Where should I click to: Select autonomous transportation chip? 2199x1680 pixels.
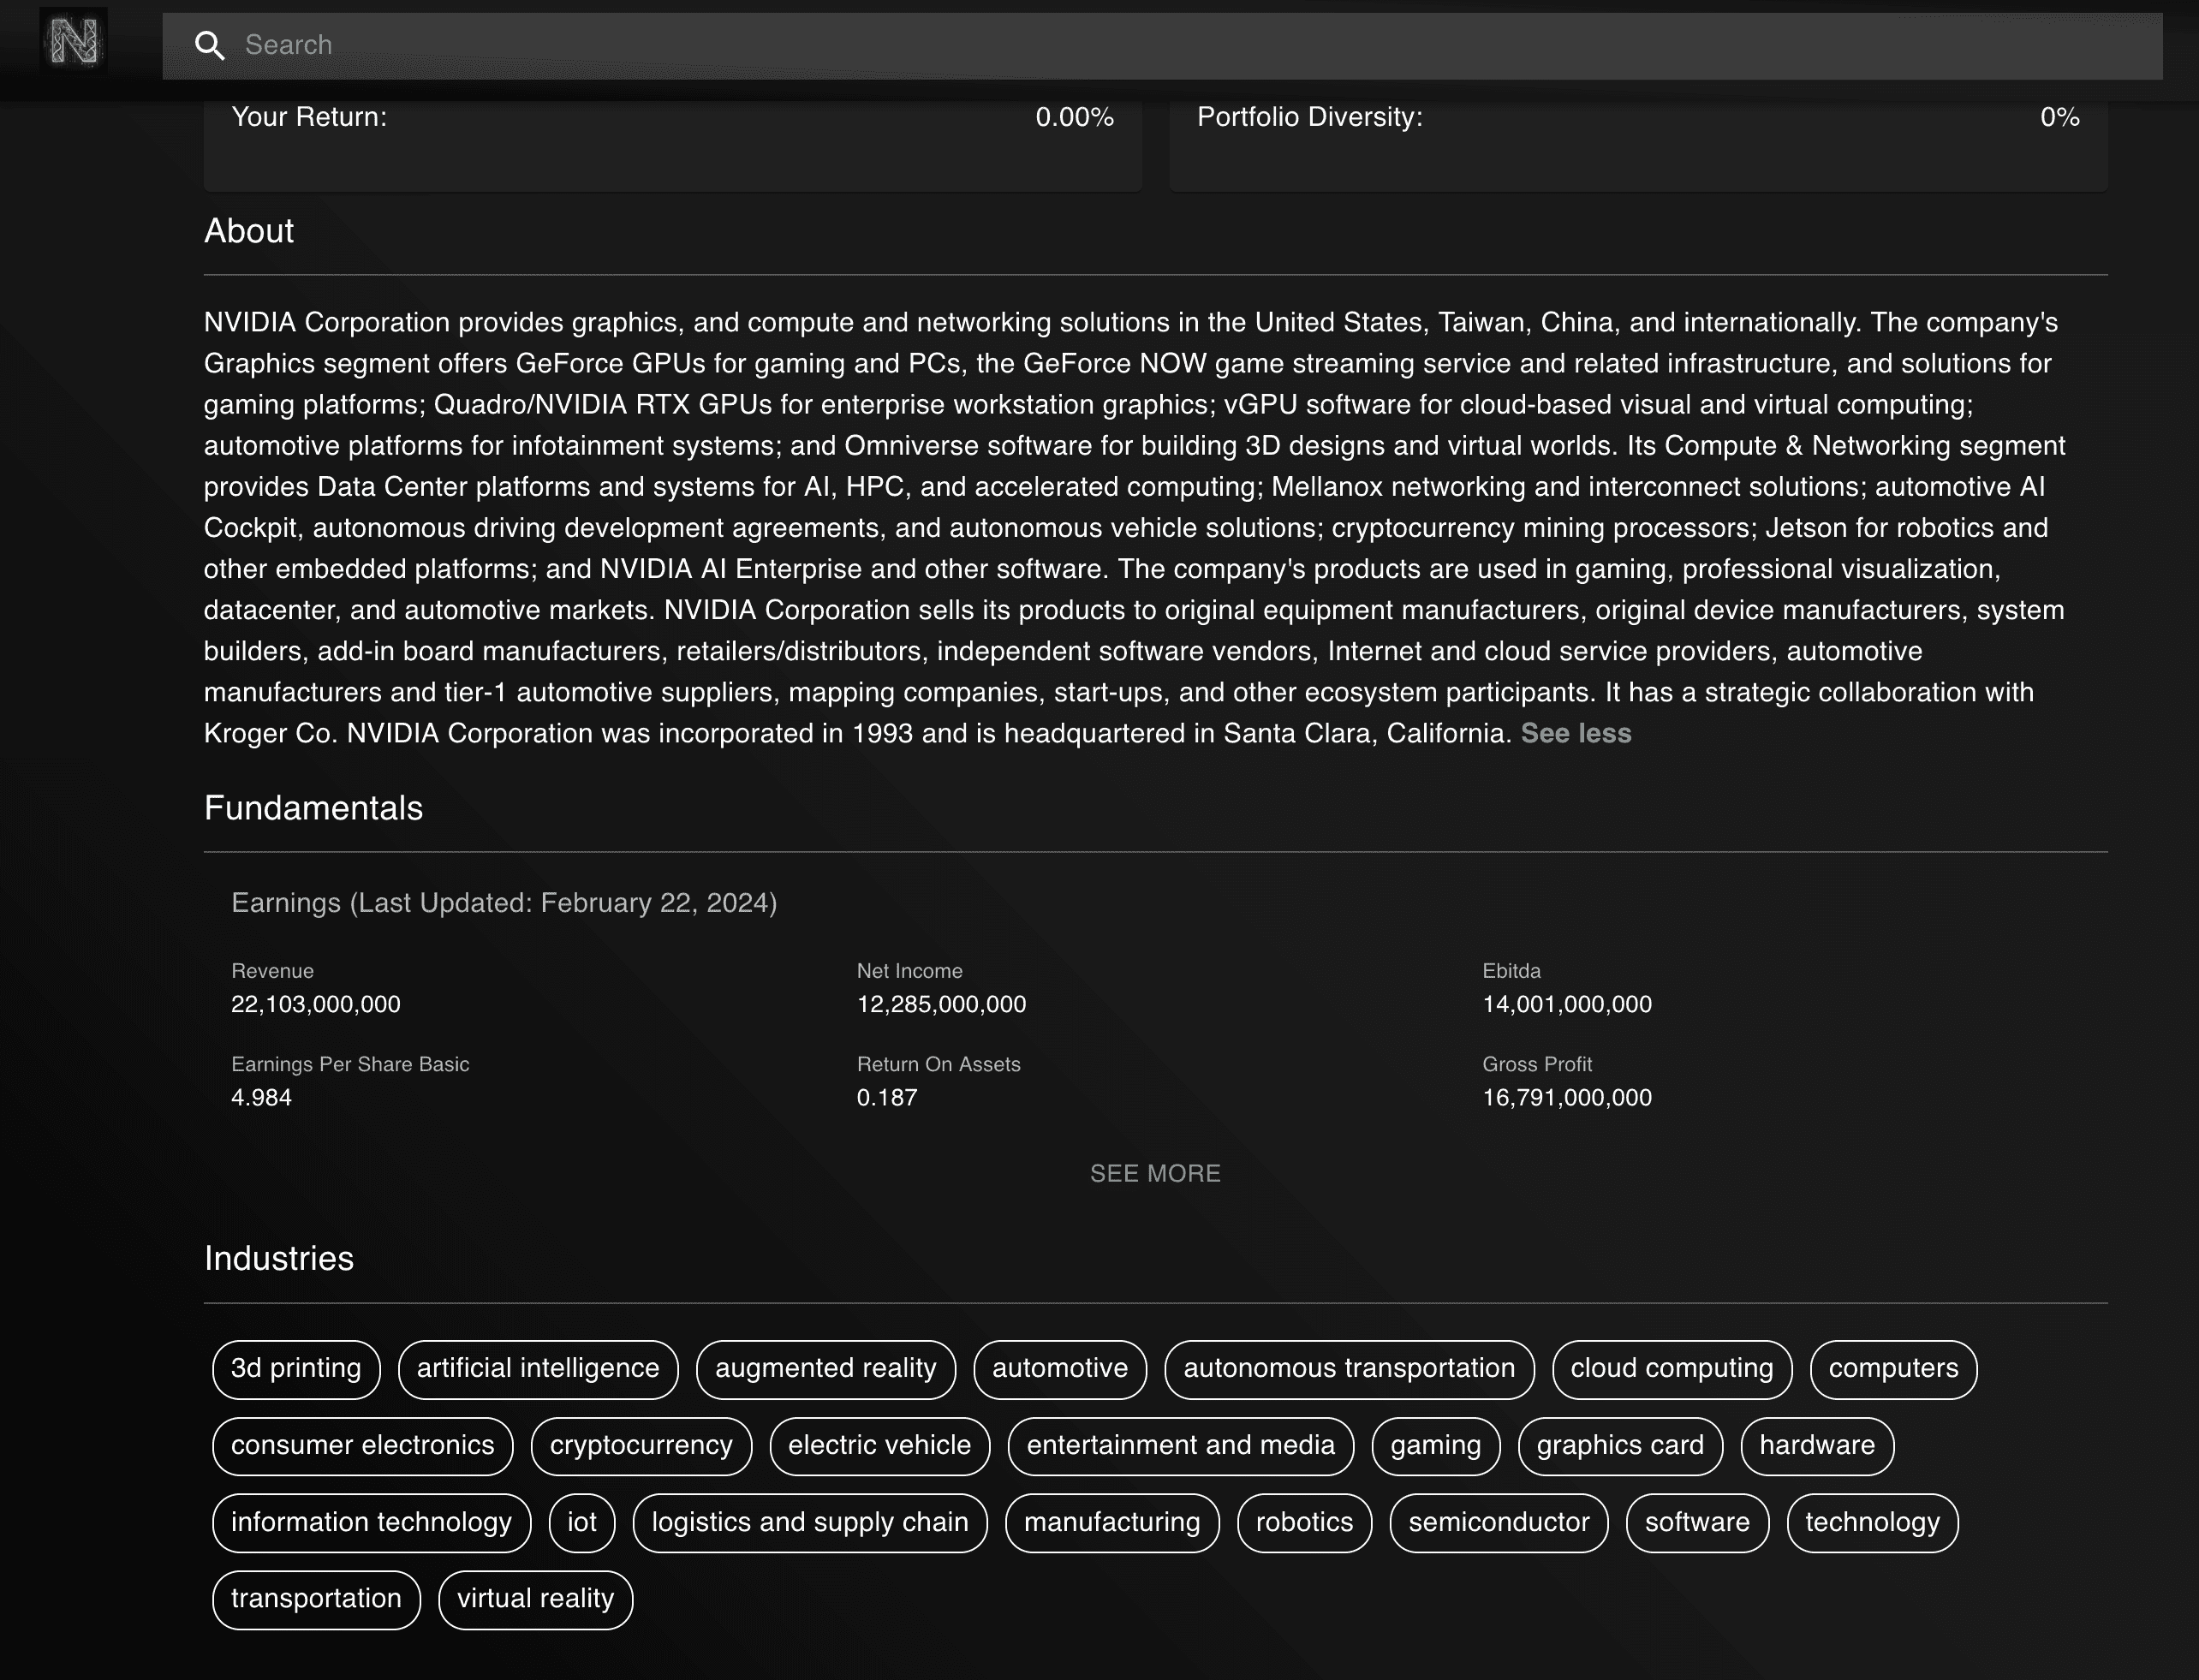tap(1348, 1368)
